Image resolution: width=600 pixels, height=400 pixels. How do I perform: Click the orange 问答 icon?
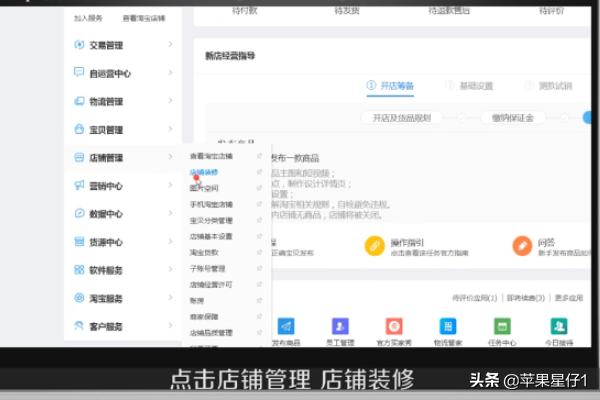(x=522, y=246)
